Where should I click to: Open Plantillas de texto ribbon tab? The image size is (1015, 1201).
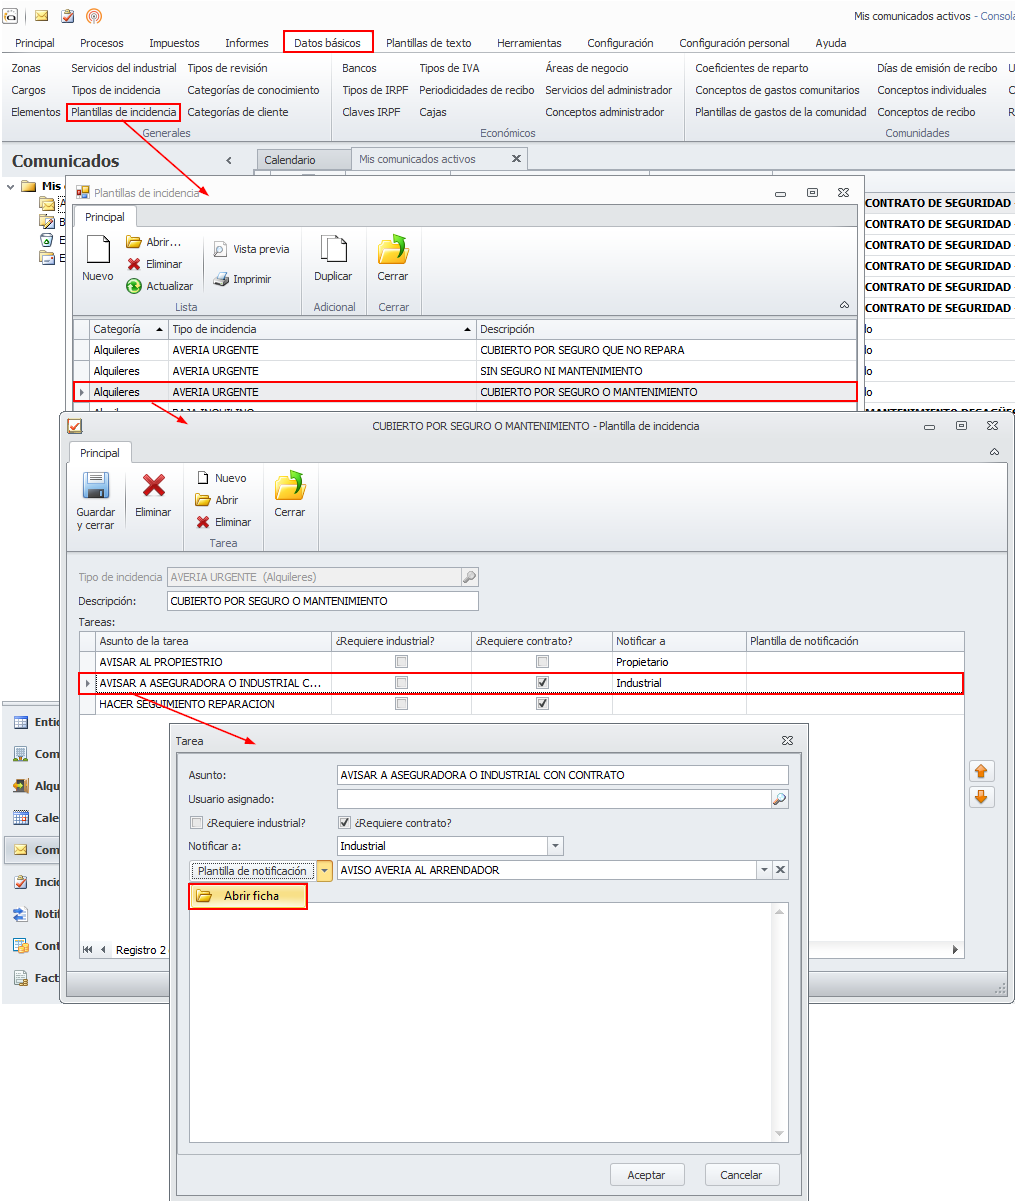click(x=429, y=43)
